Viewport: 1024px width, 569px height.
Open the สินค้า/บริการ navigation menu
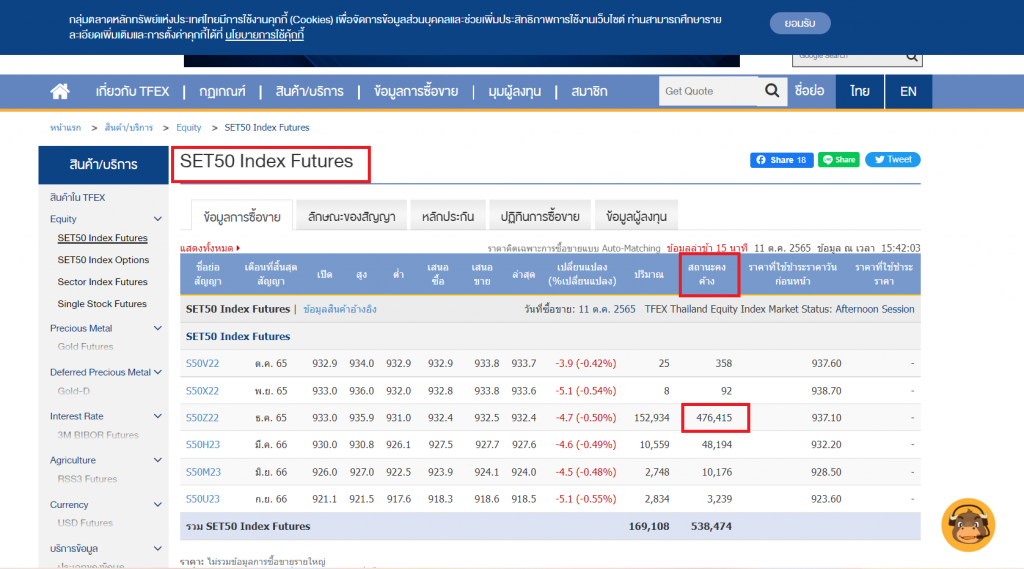click(x=310, y=91)
